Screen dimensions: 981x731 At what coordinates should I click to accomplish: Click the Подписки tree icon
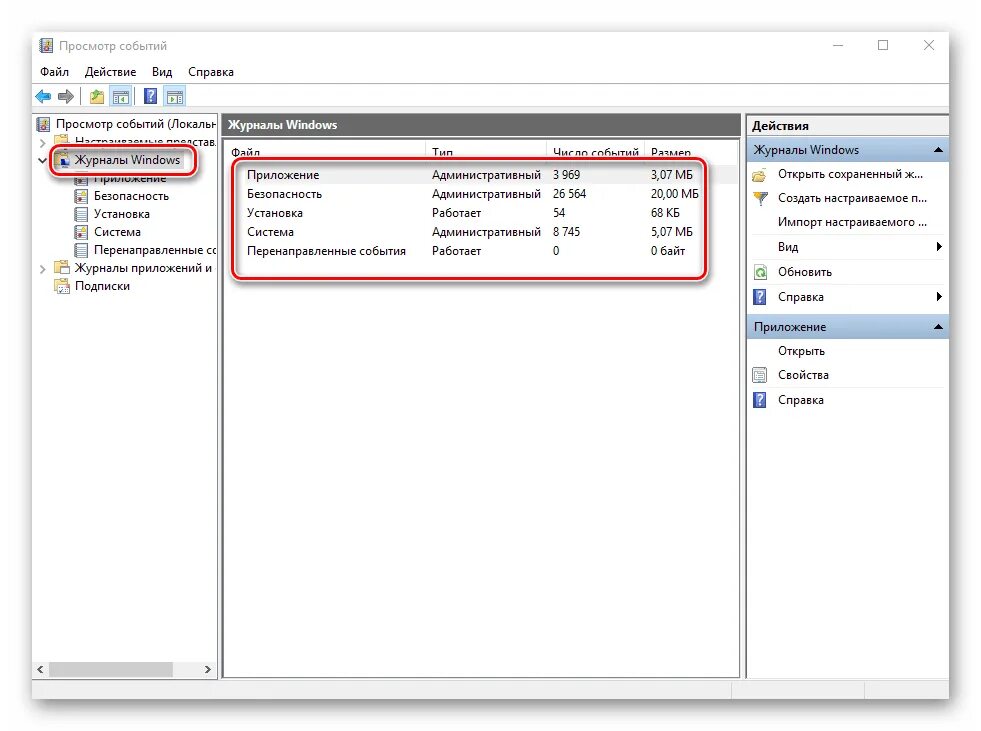pyautogui.click(x=62, y=286)
